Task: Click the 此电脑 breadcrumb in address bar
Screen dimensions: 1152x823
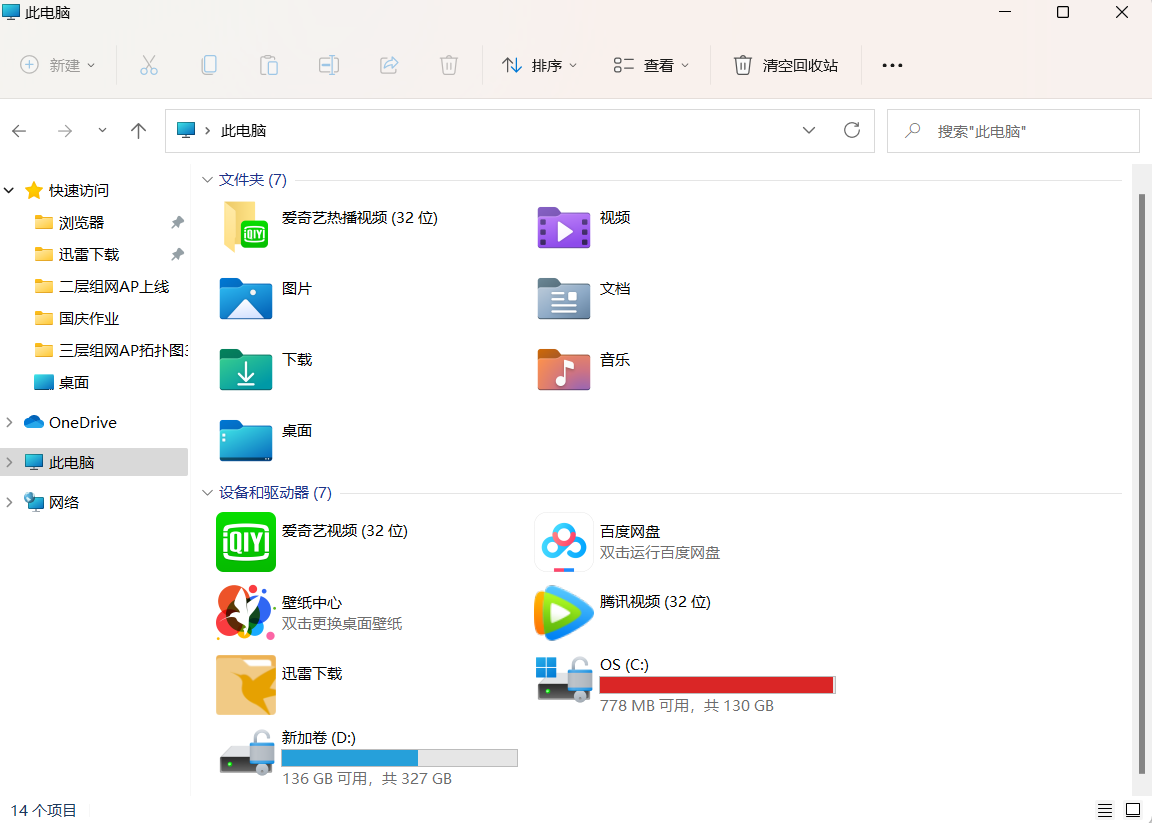Action: click(243, 131)
